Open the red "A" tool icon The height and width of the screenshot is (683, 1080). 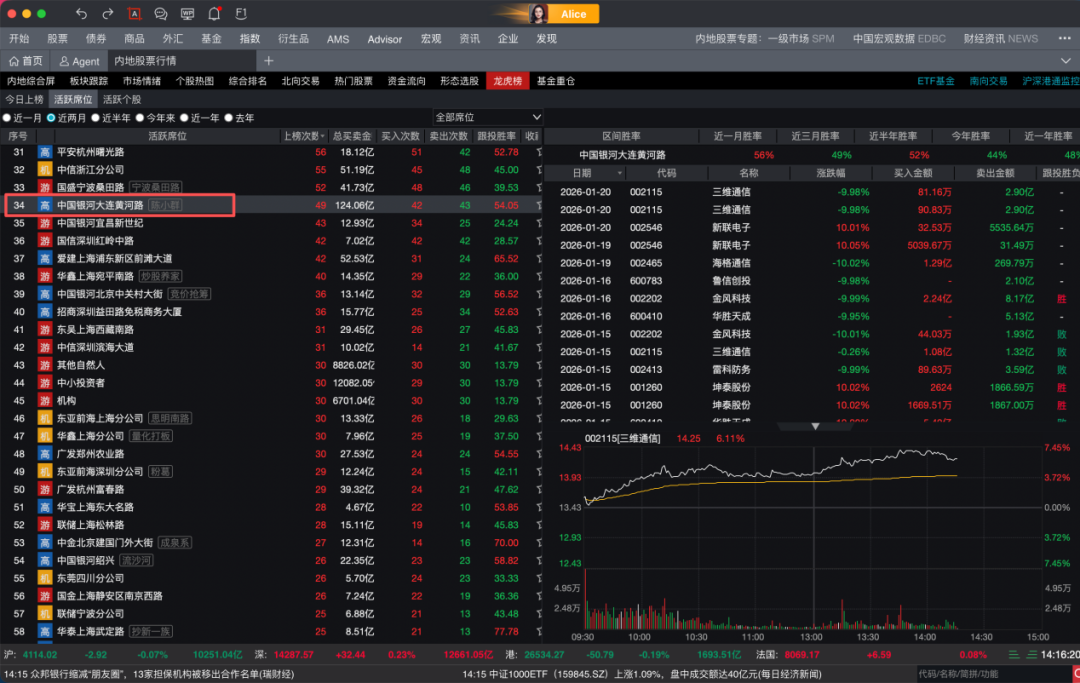click(135, 15)
